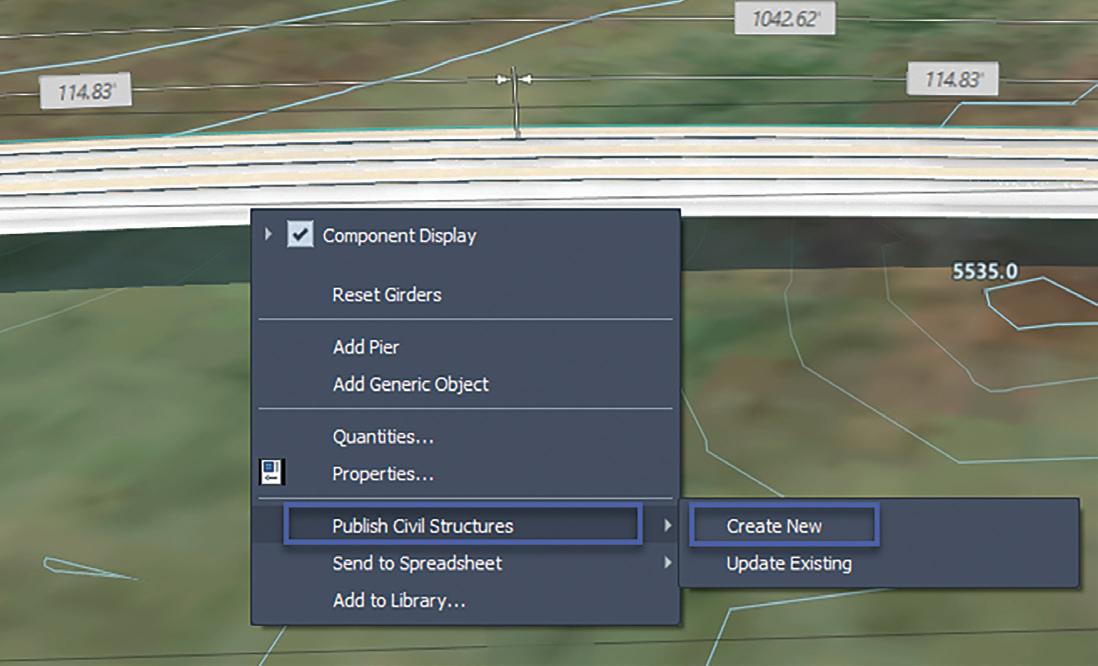1098x666 pixels.
Task: Choose Component Display menu entry
Action: [399, 236]
